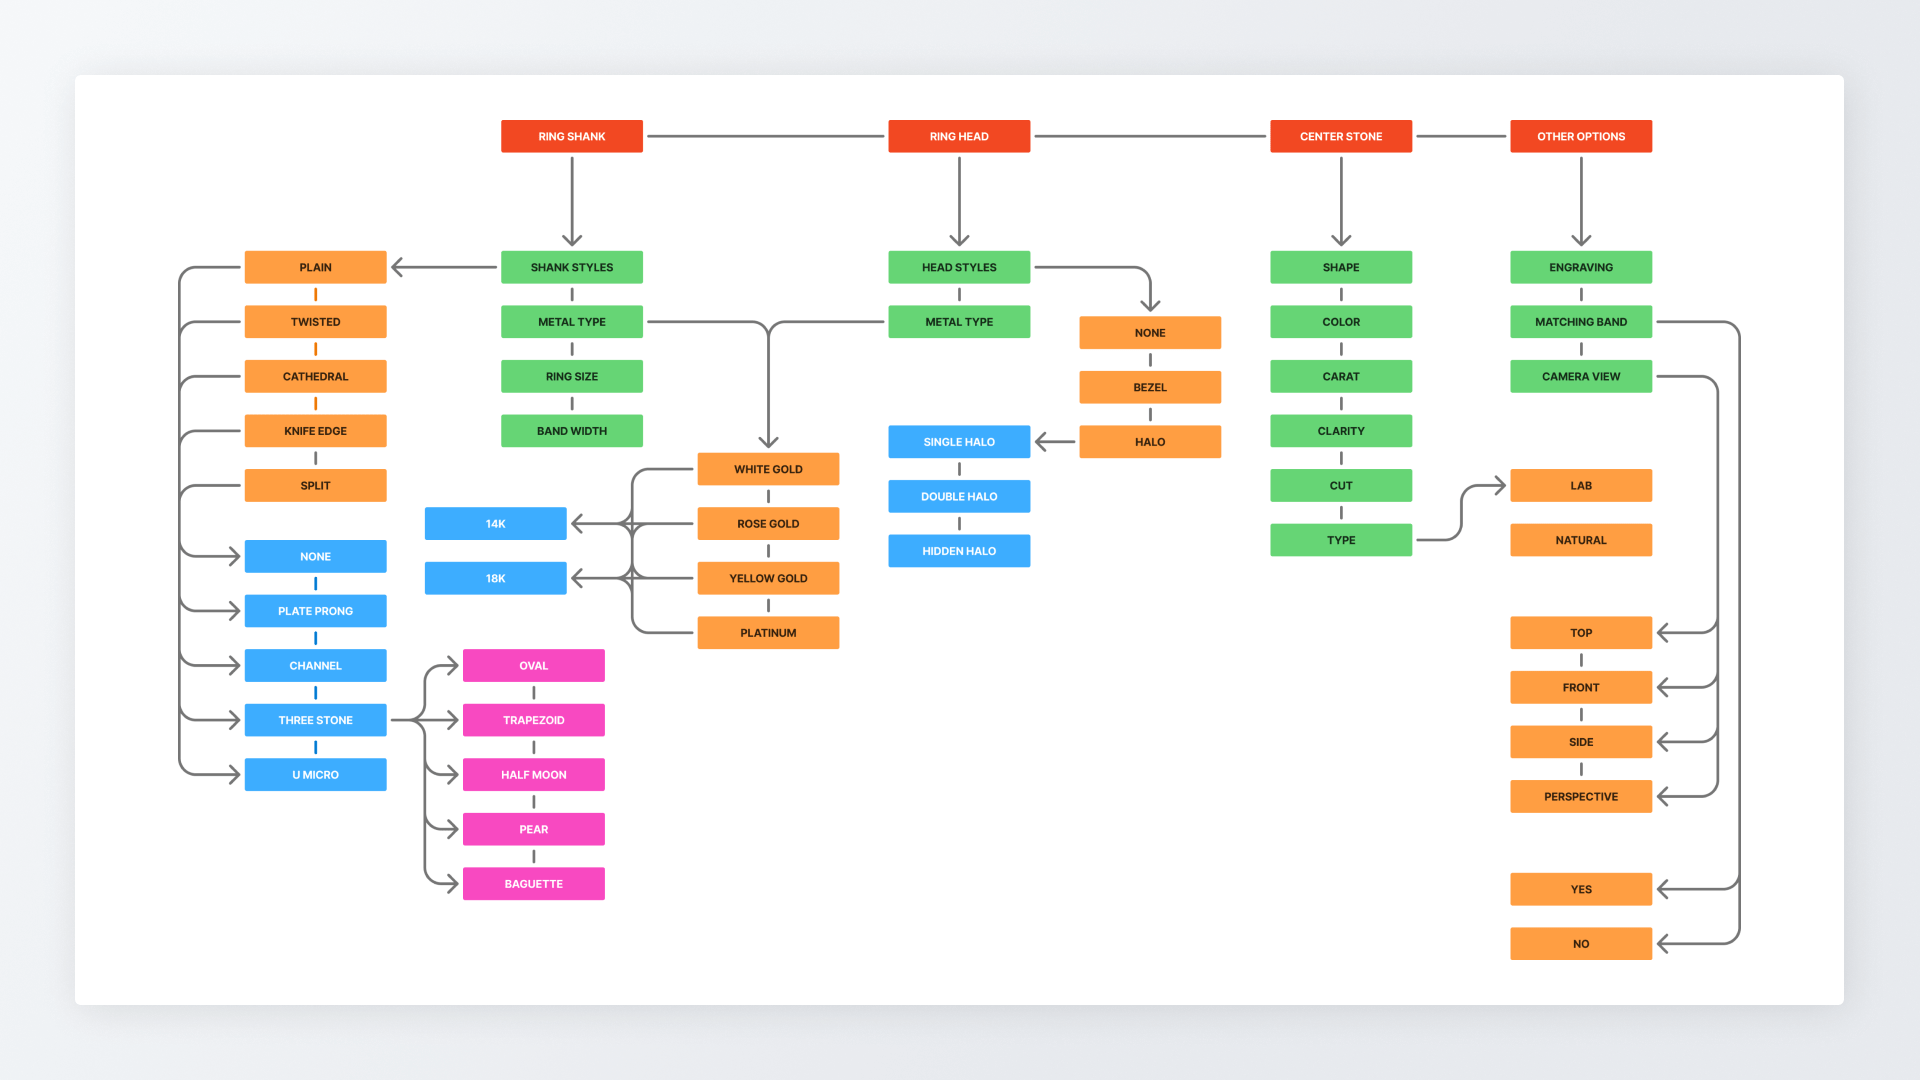Click the CAMERA VIEW green node
The width and height of the screenshot is (1920, 1080).
point(1580,376)
